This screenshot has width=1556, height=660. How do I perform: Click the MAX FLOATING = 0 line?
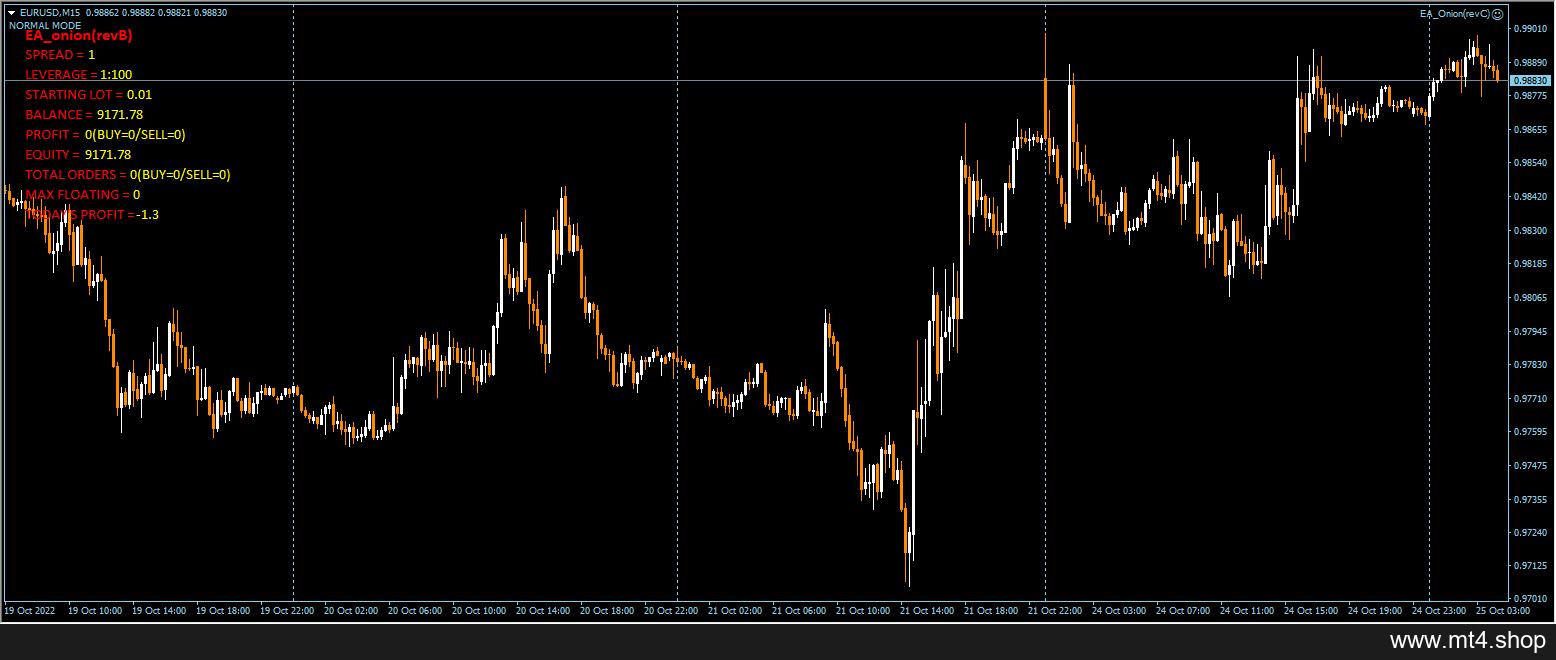point(83,195)
